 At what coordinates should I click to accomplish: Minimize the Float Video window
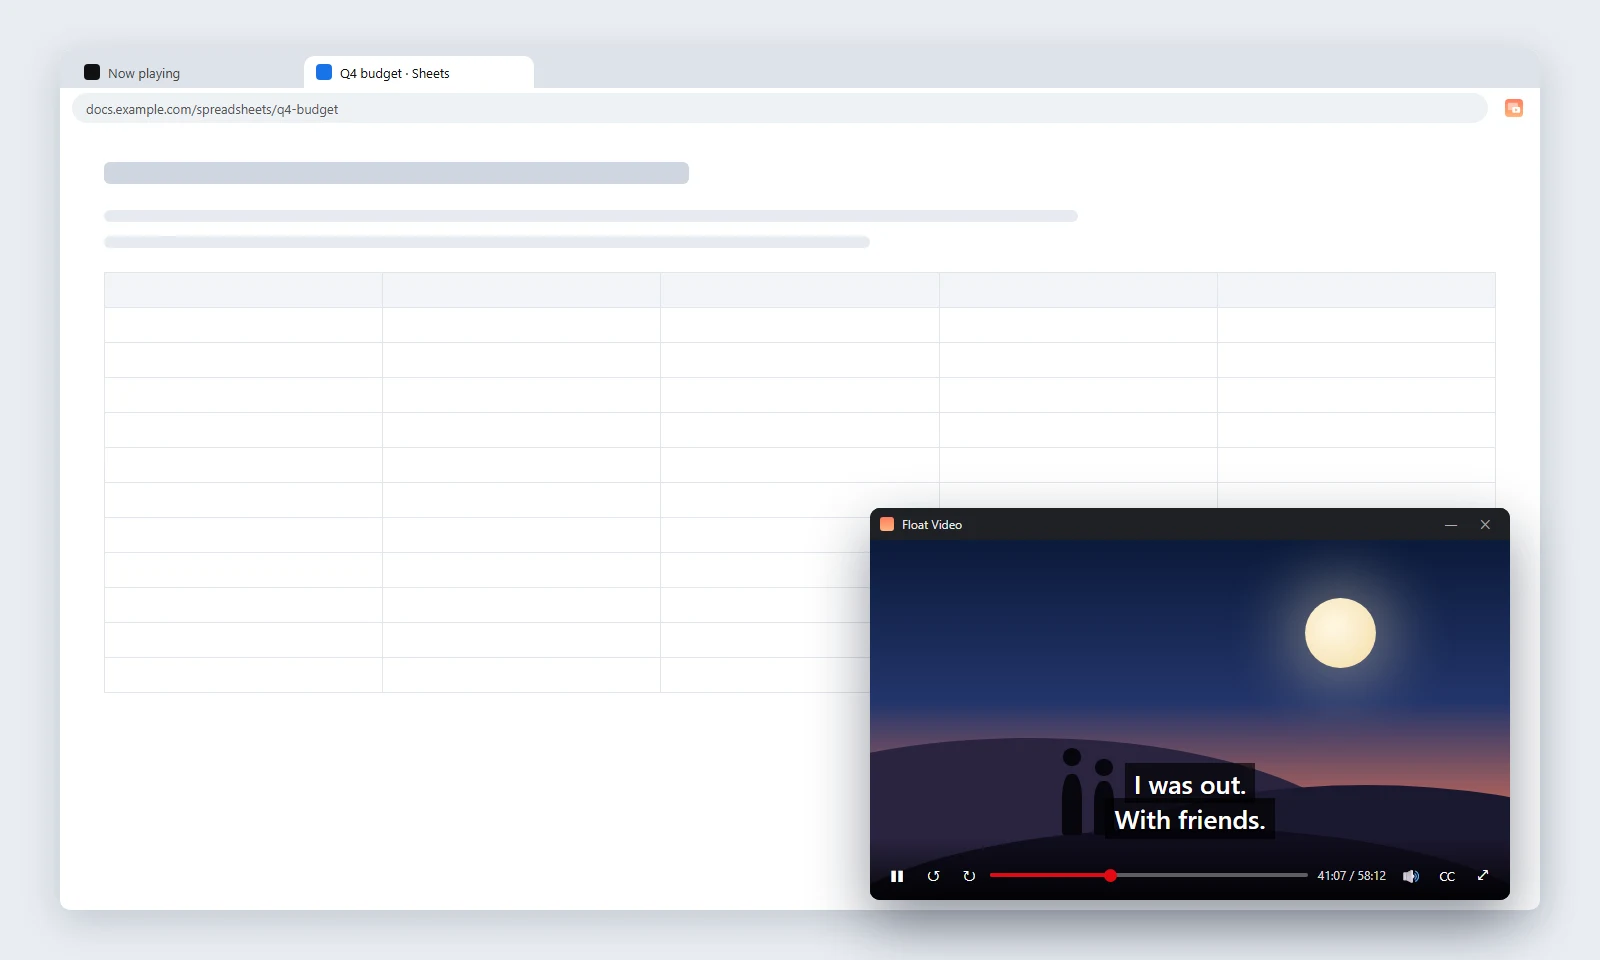tap(1451, 525)
